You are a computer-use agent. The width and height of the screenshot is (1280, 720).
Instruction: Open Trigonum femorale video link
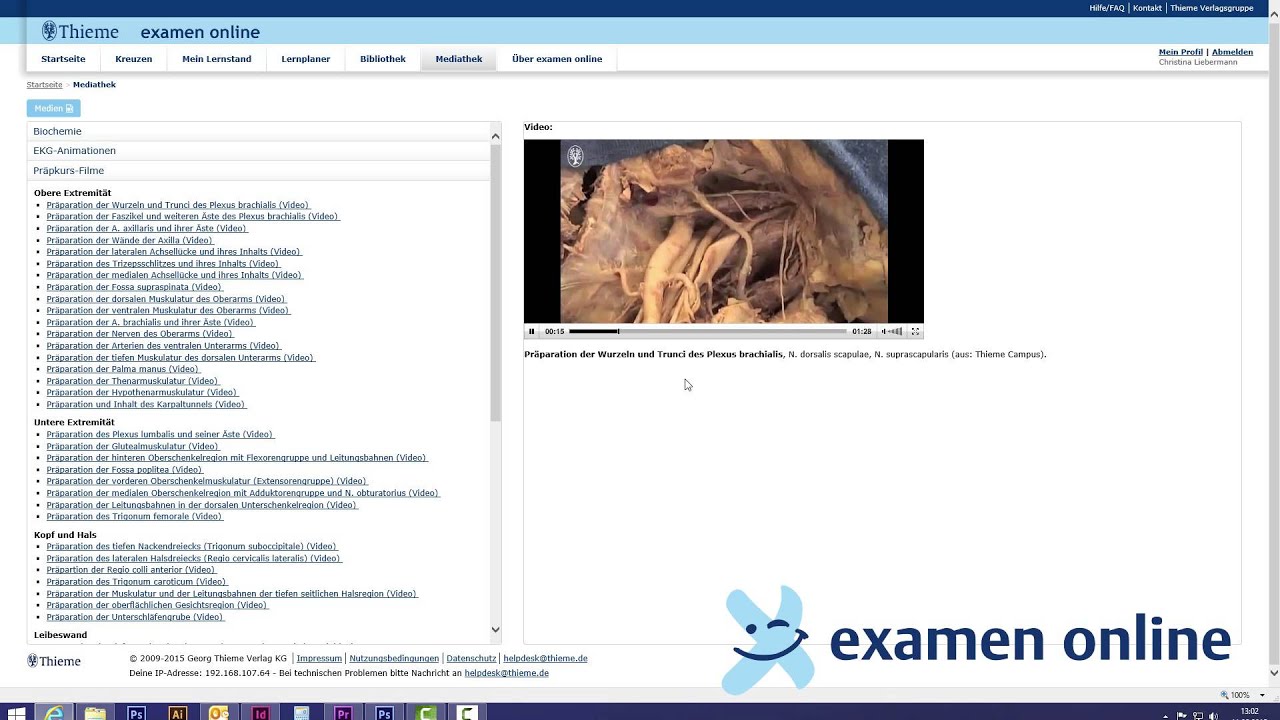click(135, 517)
